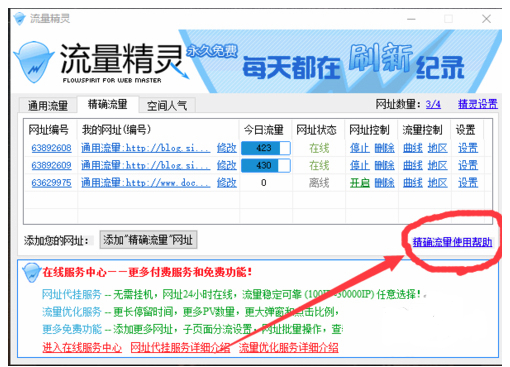The image size is (510, 367).
Task: View 曲线 for row 63892609
Action: point(413,165)
